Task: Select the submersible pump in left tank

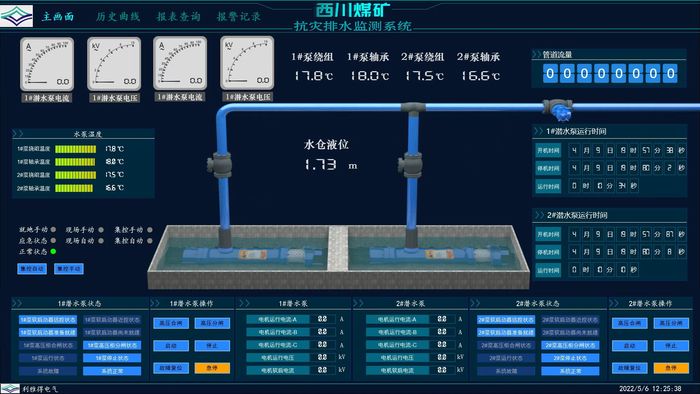Action: [251, 255]
